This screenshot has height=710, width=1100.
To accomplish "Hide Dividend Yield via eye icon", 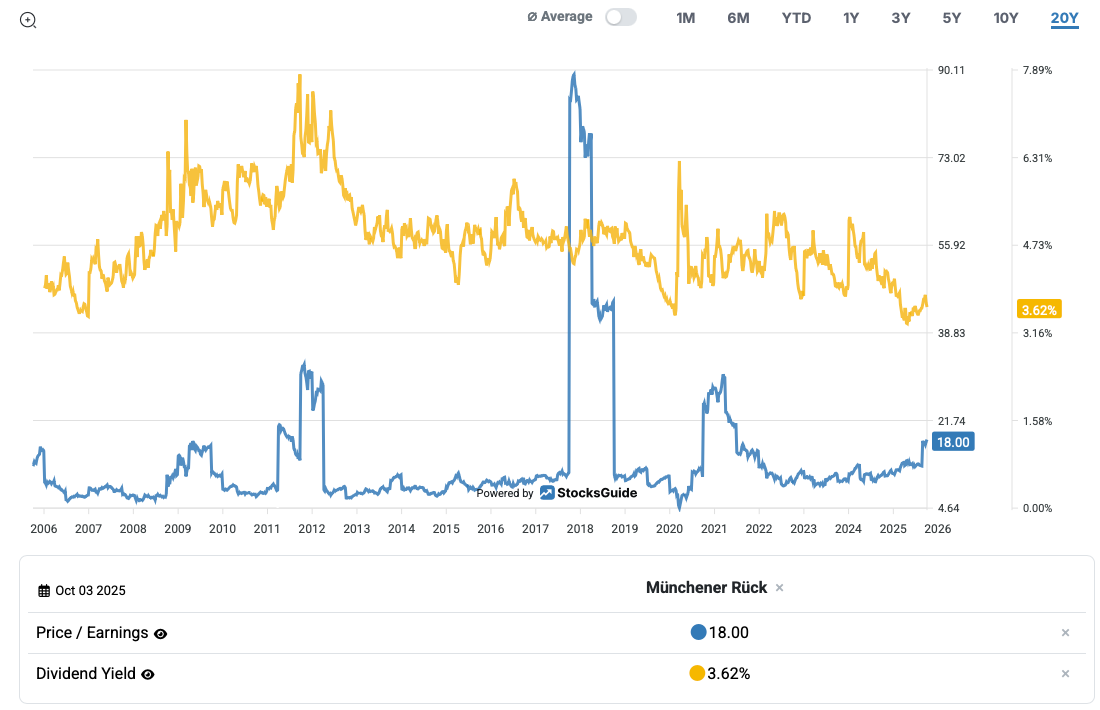I will [x=148, y=675].
